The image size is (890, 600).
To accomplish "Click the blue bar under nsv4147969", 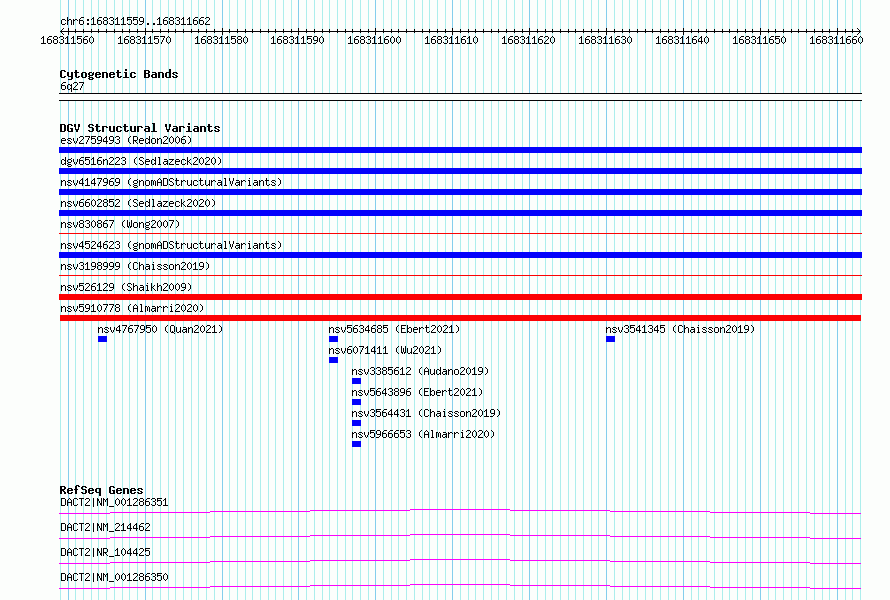I will pos(460,192).
